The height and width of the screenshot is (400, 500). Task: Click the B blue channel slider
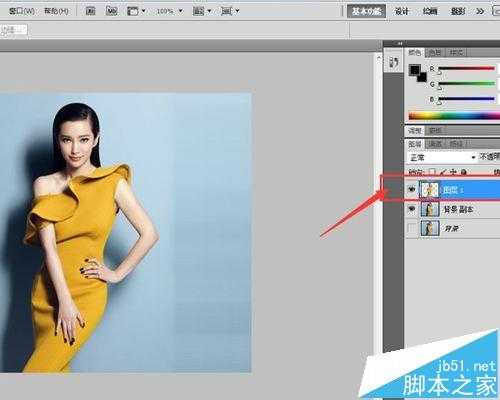(x=466, y=99)
